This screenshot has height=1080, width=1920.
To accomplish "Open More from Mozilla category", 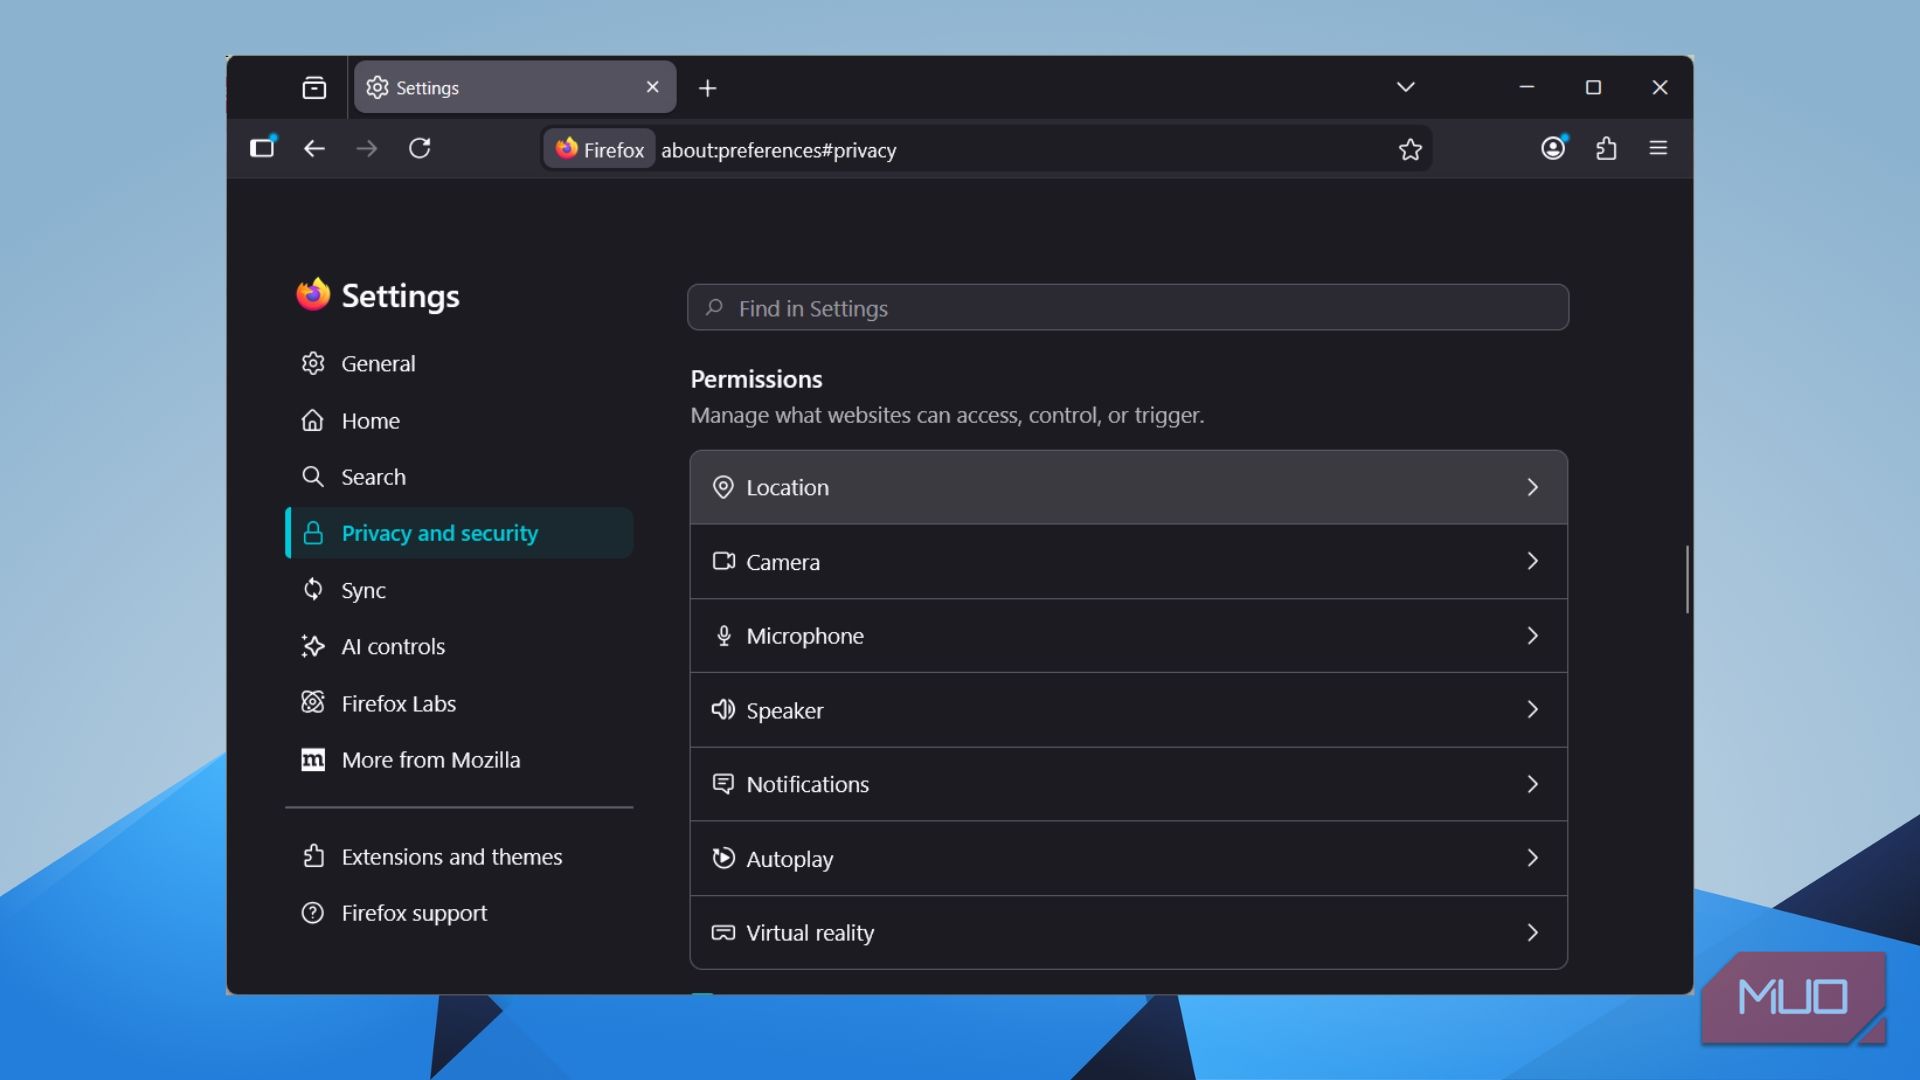I will (x=459, y=760).
